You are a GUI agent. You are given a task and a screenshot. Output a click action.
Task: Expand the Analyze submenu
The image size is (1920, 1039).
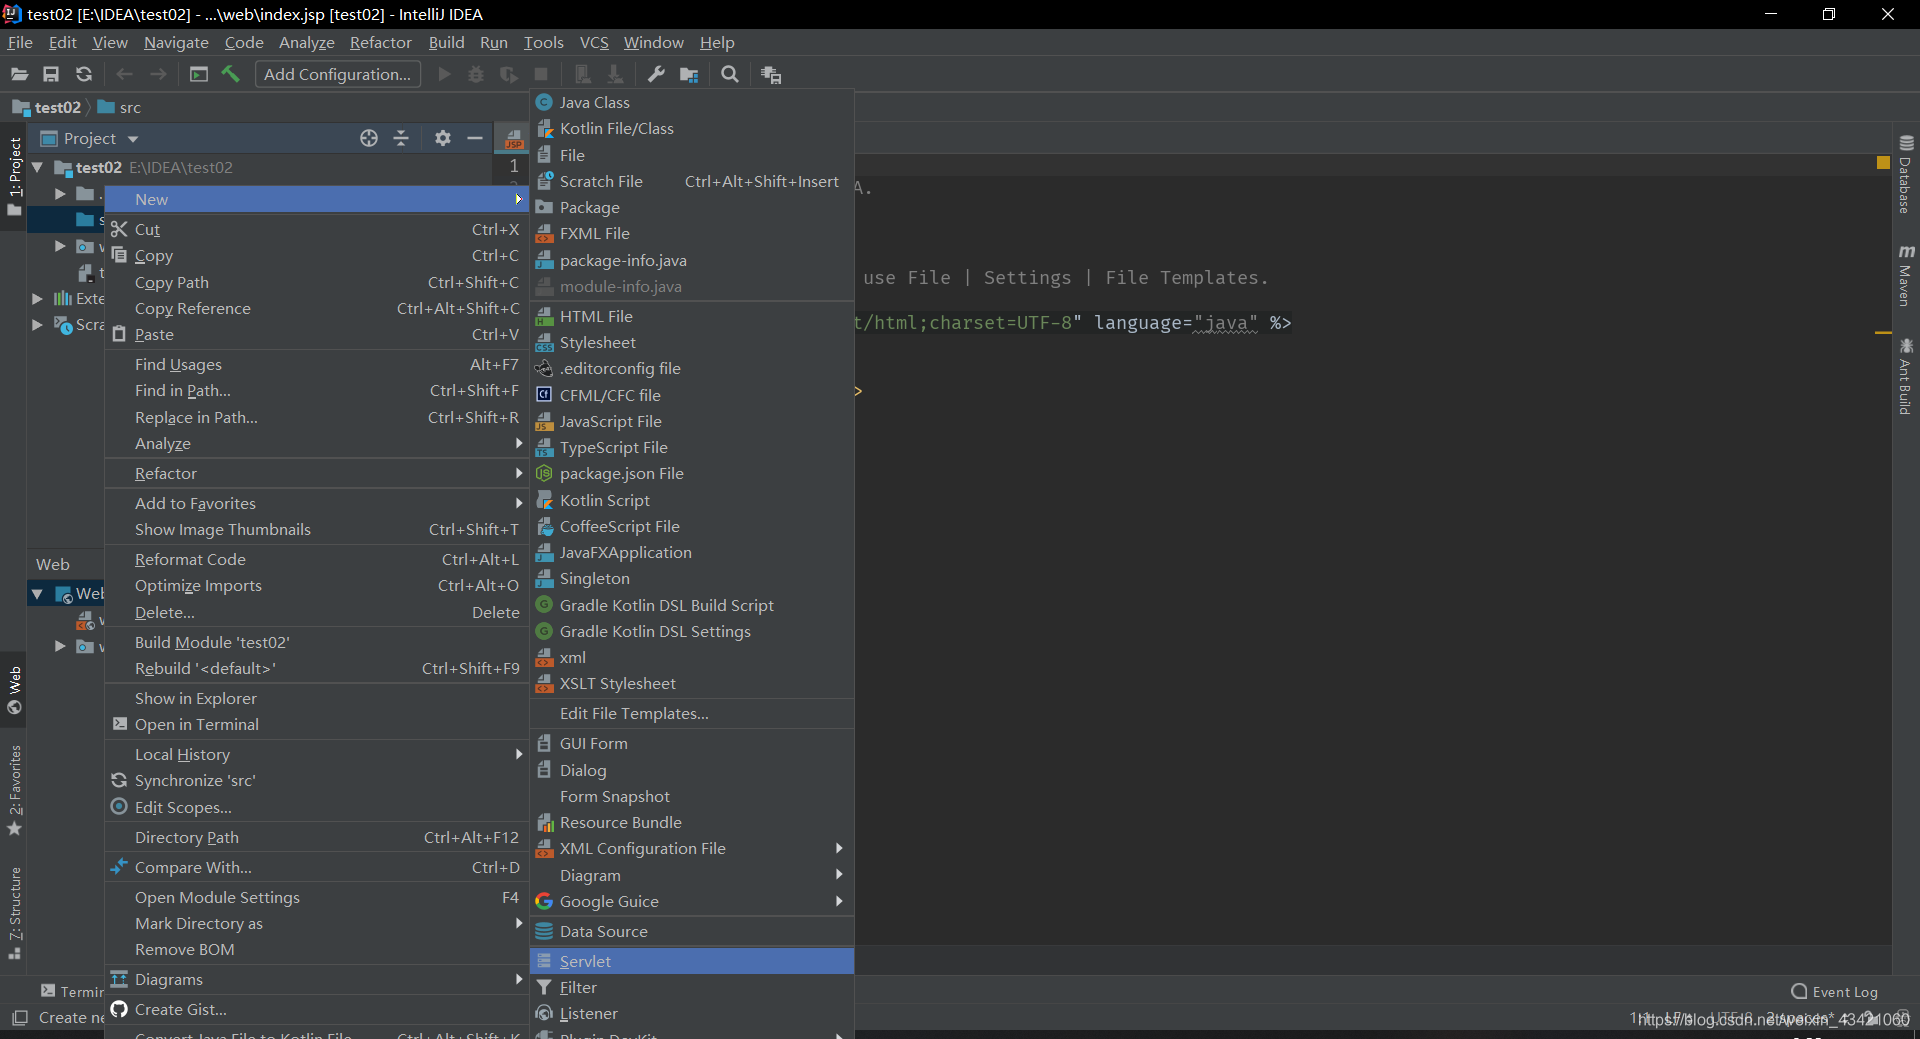point(317,443)
